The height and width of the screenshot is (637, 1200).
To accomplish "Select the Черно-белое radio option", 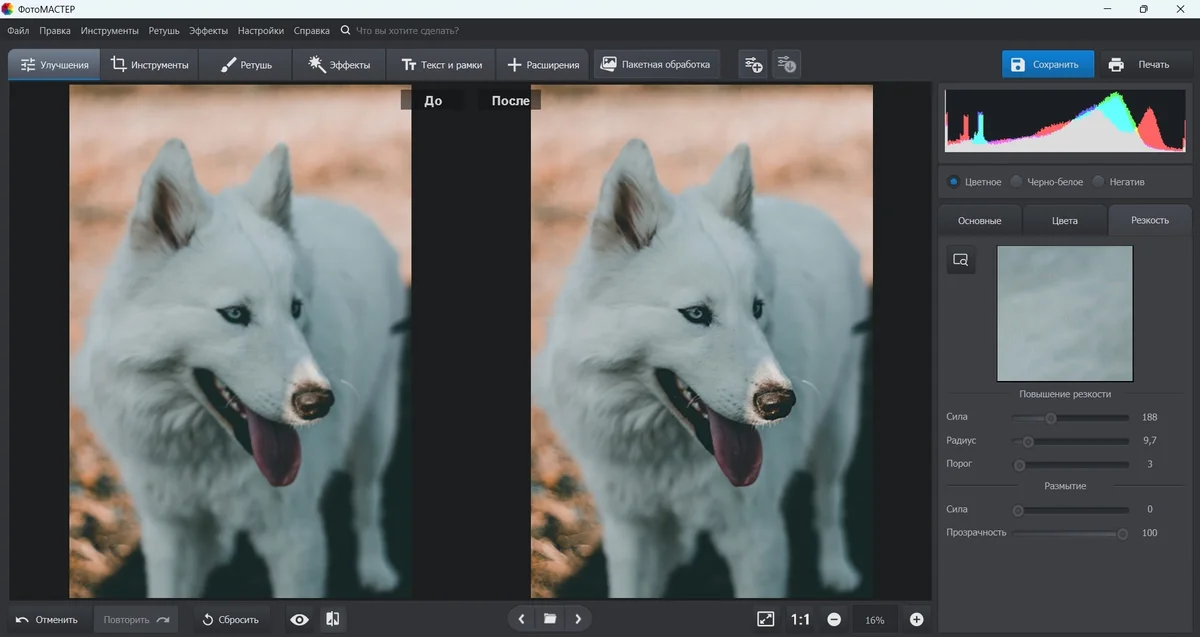I will pyautogui.click(x=1016, y=182).
